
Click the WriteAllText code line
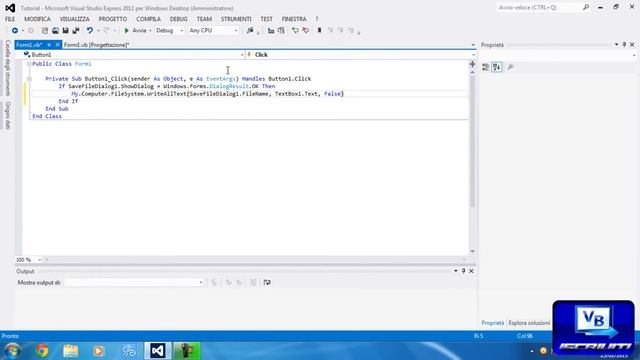tap(208, 94)
